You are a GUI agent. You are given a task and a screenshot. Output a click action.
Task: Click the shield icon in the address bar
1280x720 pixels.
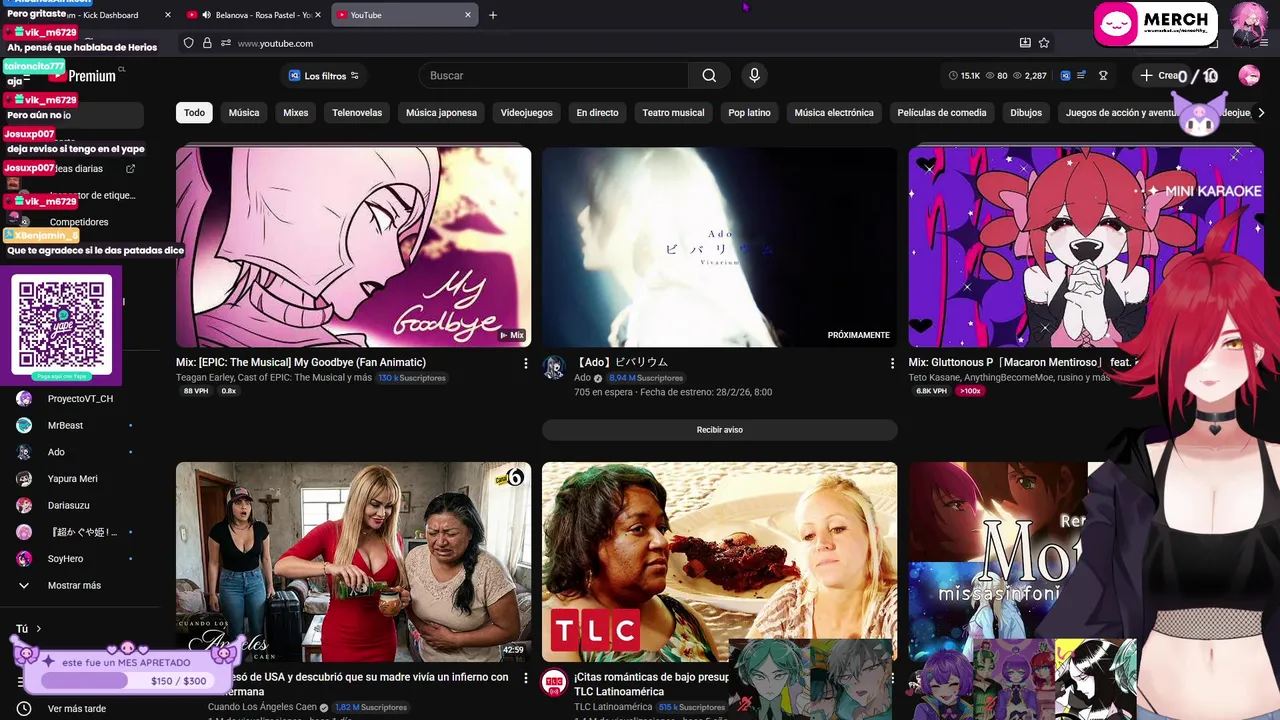click(x=188, y=43)
